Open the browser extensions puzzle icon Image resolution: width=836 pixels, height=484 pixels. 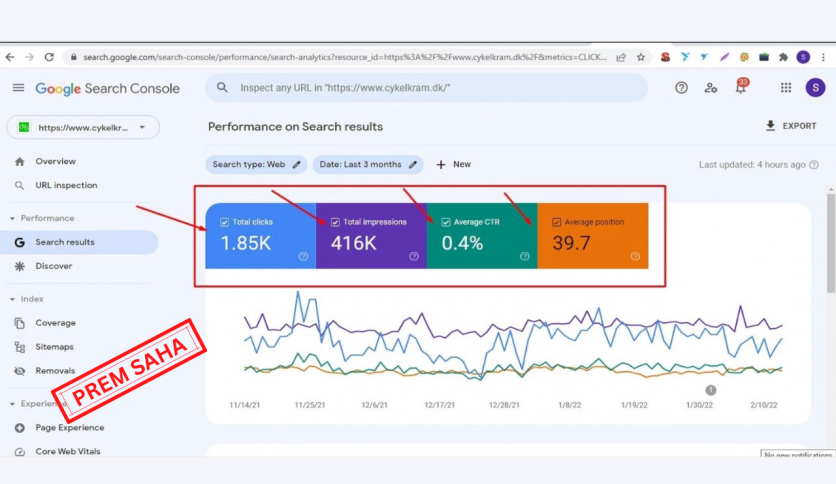click(783, 57)
